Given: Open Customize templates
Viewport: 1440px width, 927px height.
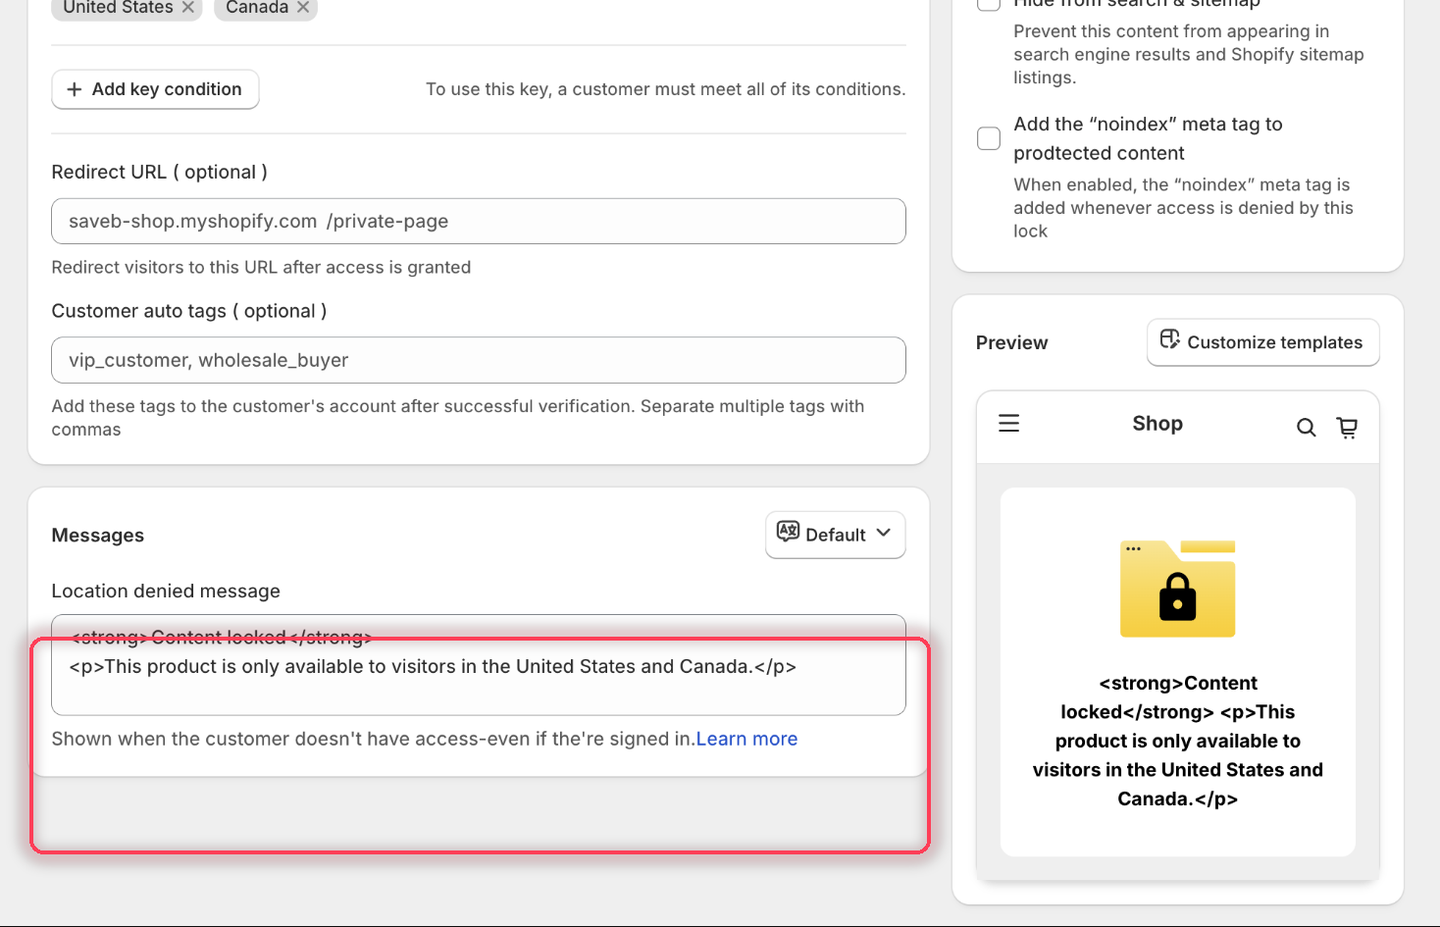Looking at the screenshot, I should coord(1263,342).
